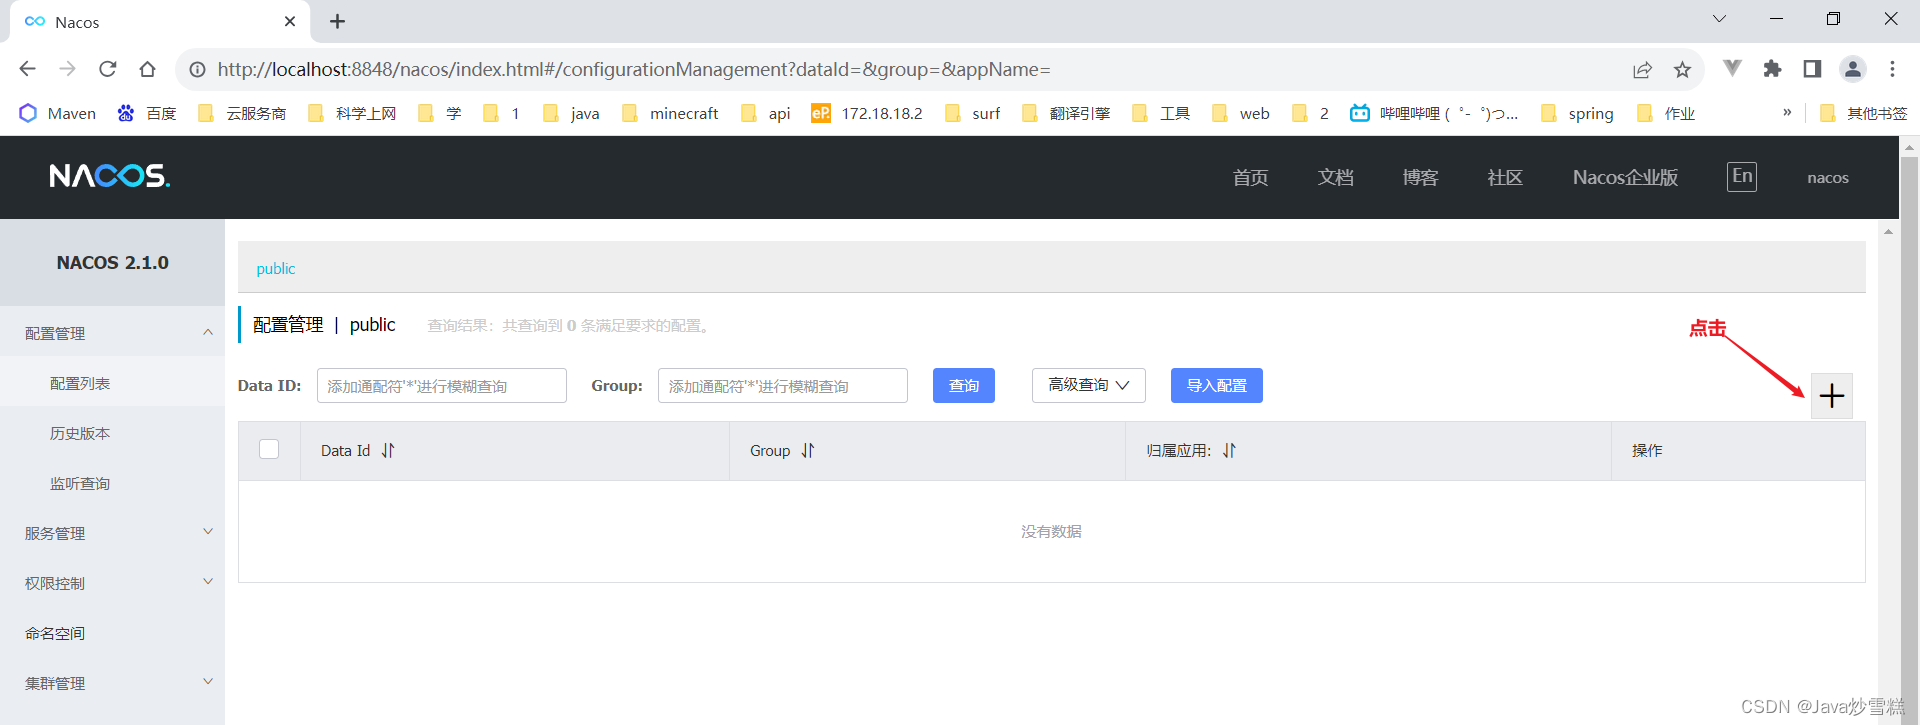Show more bookmarks chevron
Screen dimensions: 1920x725
1787,112
